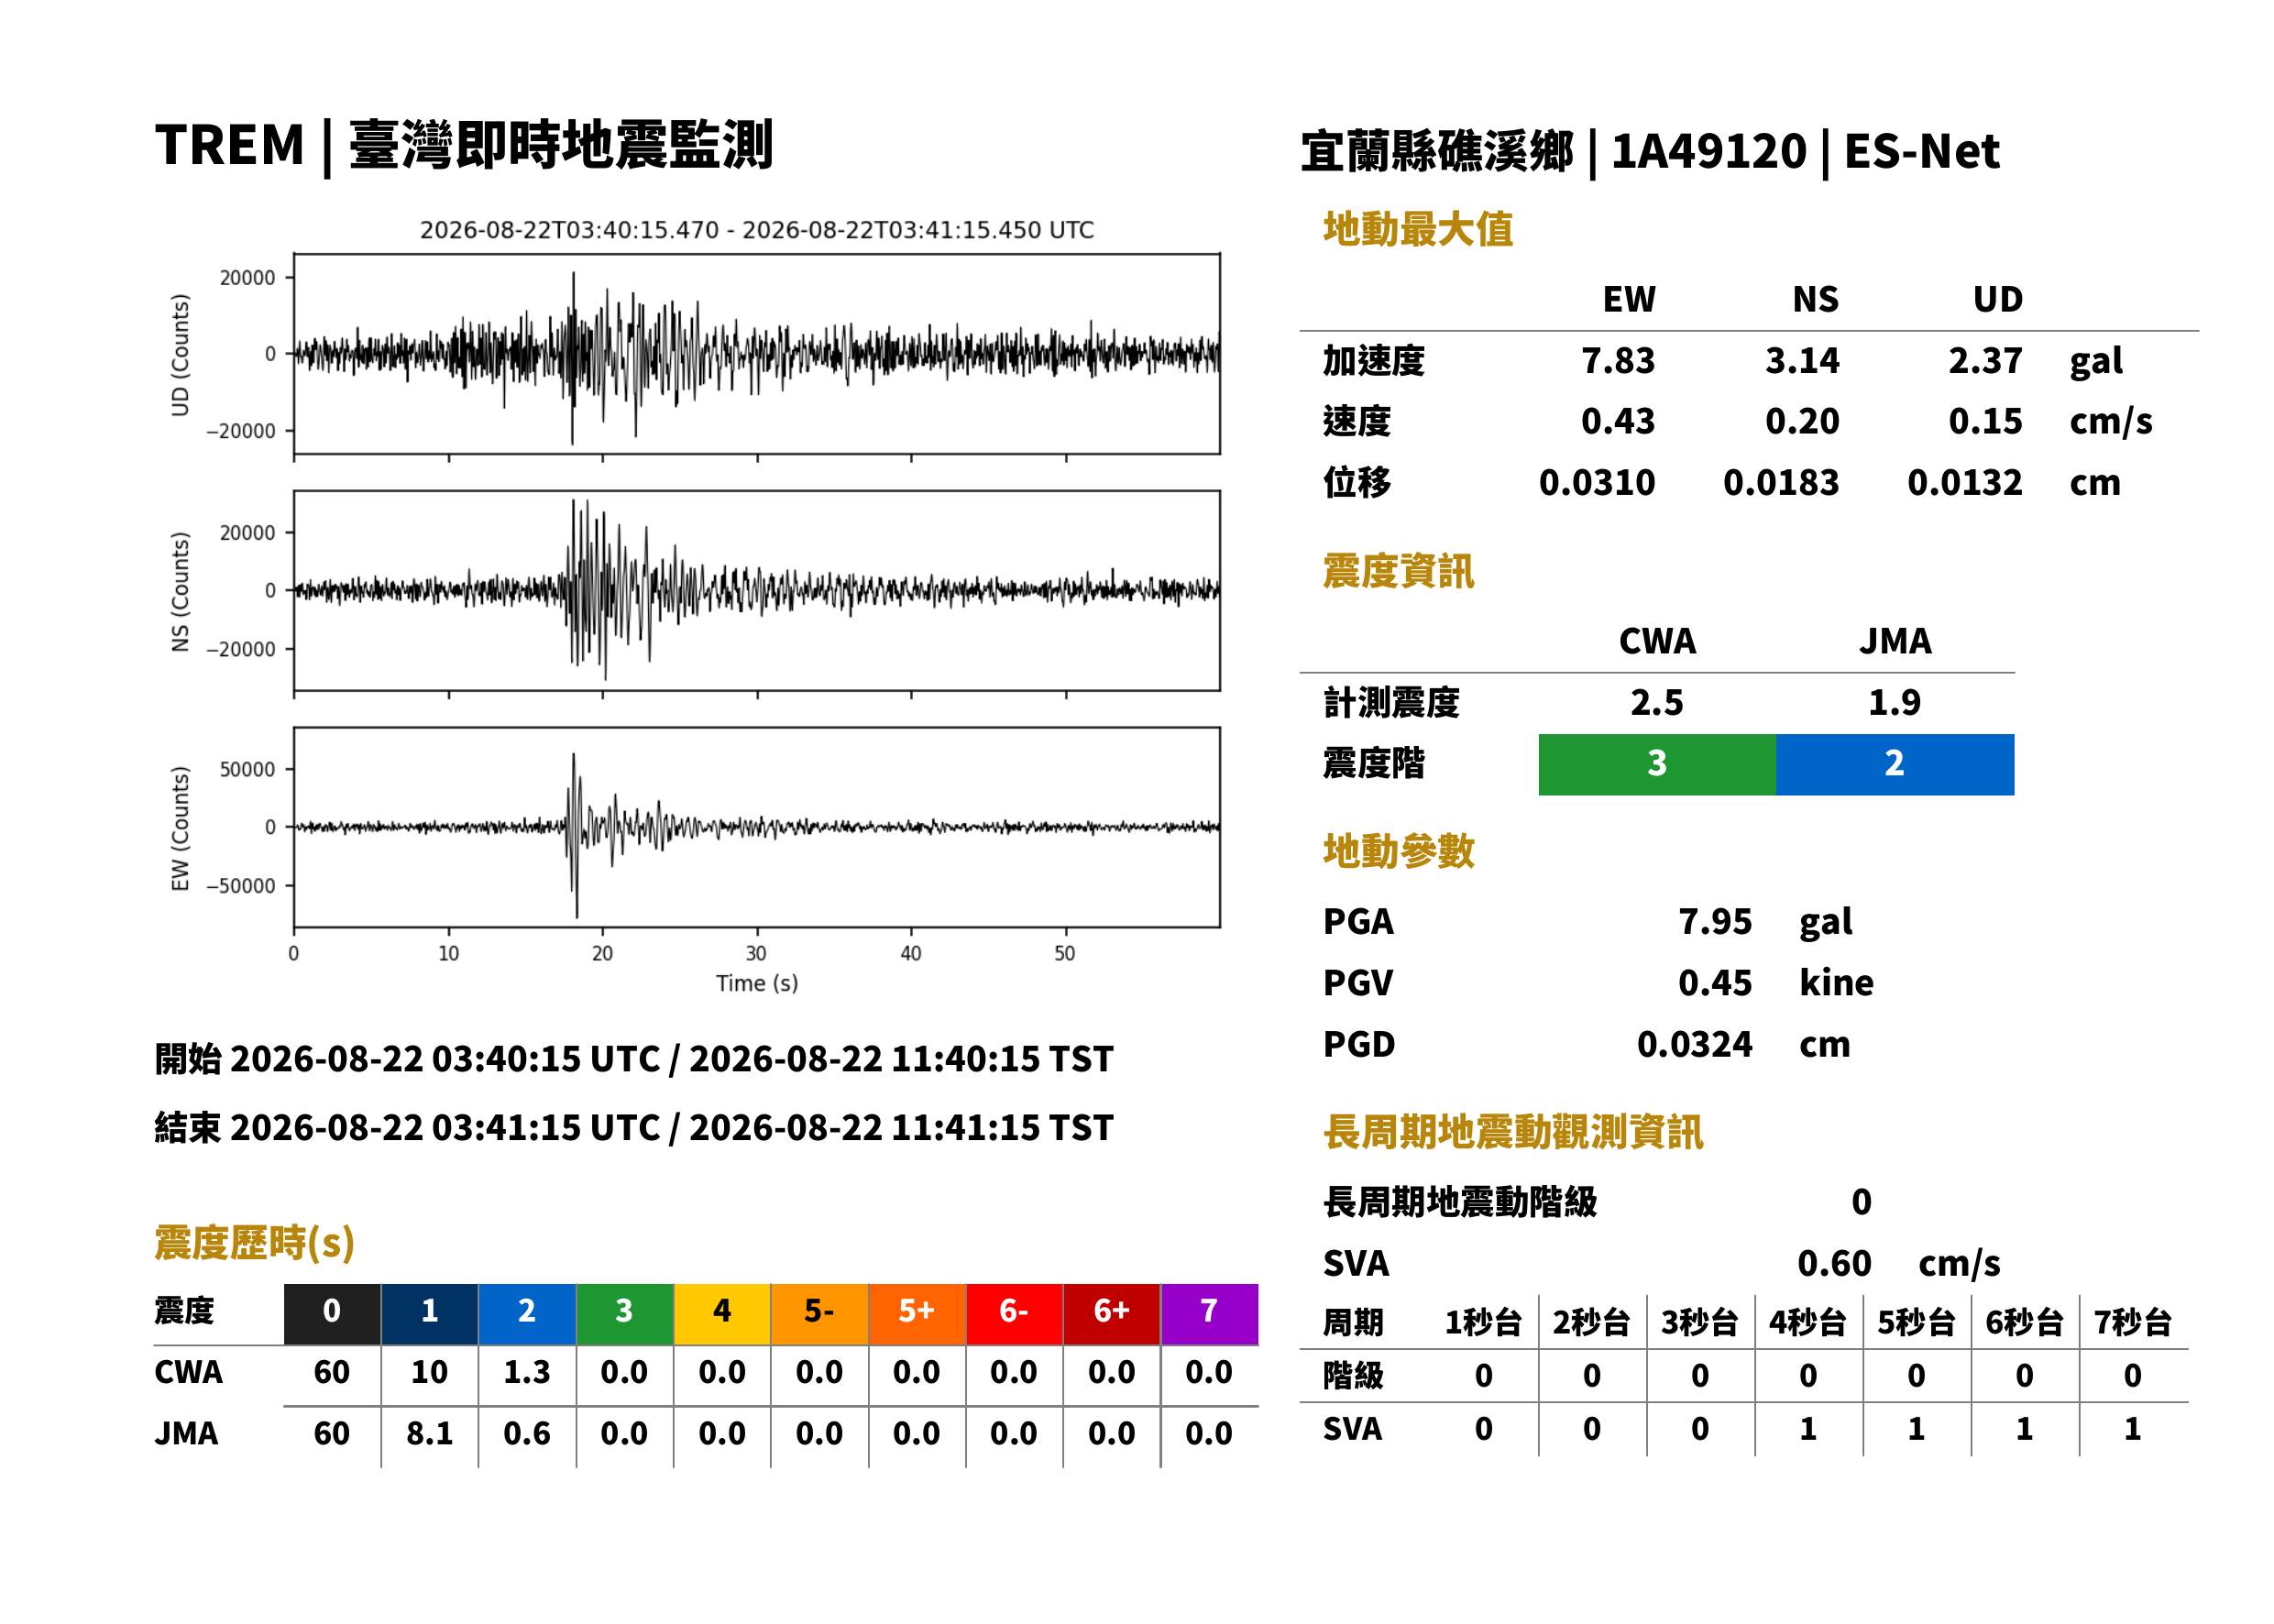
Task: Click the JMA blue intensity level 2 box
Action: click(x=1894, y=764)
